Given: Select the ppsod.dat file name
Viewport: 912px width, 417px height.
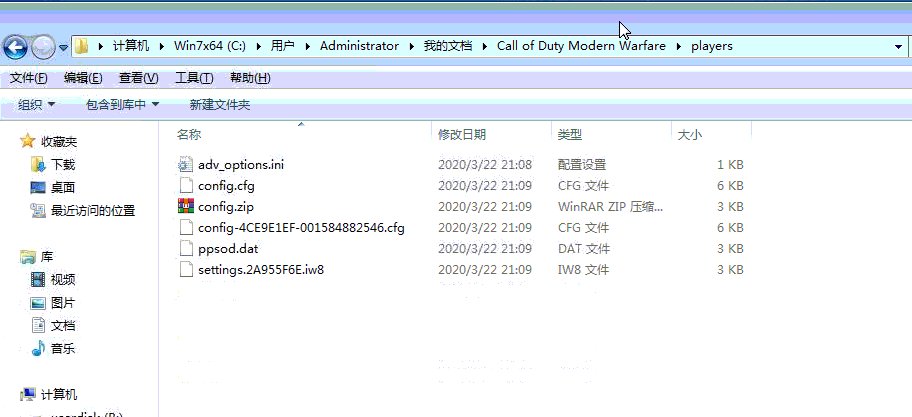Looking at the screenshot, I should coord(228,249).
